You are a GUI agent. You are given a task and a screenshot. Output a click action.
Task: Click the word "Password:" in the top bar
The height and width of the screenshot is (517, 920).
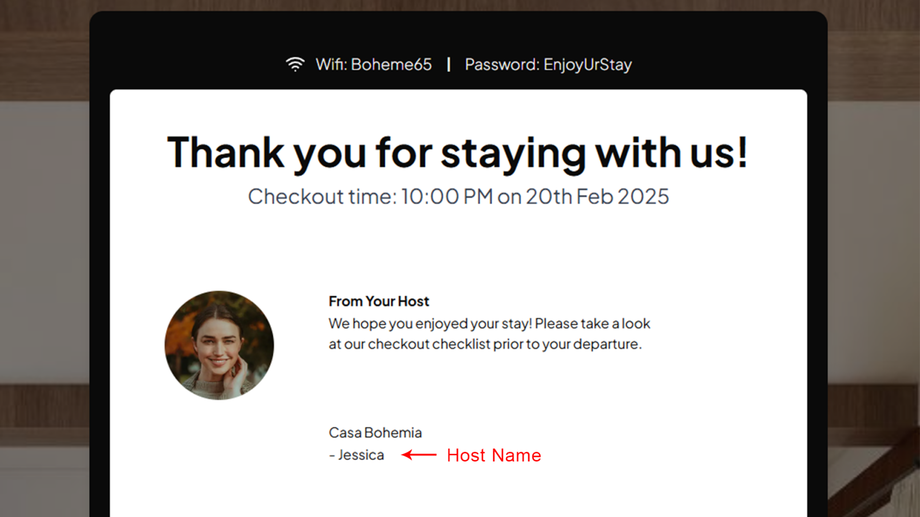tap(501, 65)
